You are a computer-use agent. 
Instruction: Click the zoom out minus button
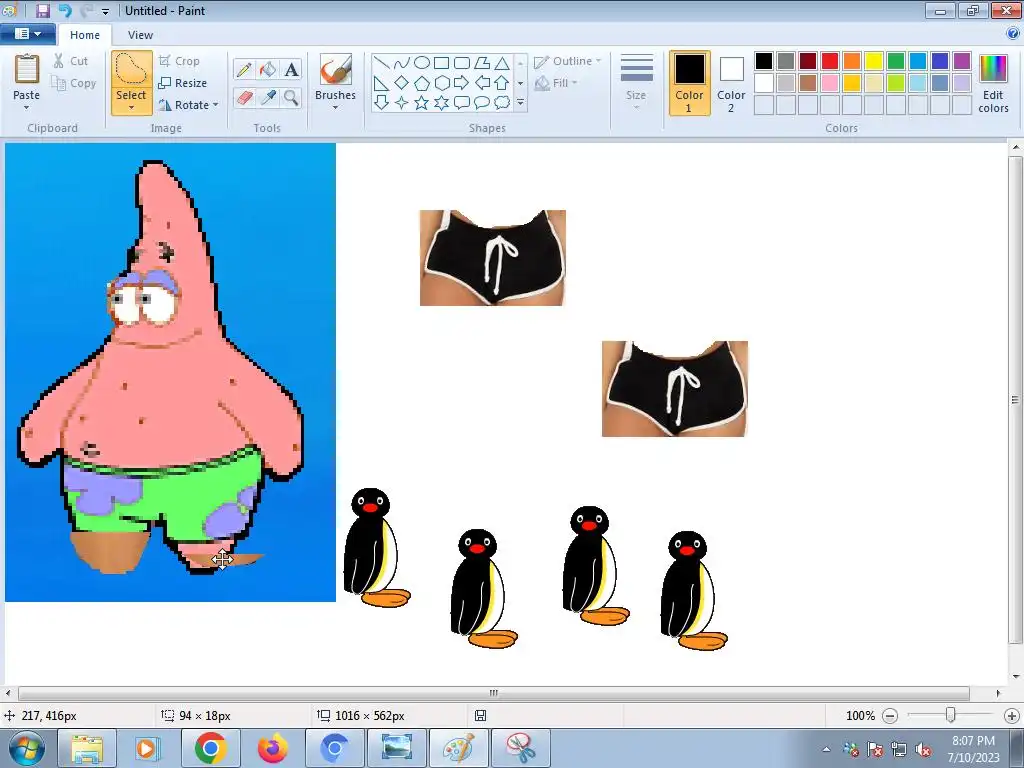pyautogui.click(x=889, y=716)
